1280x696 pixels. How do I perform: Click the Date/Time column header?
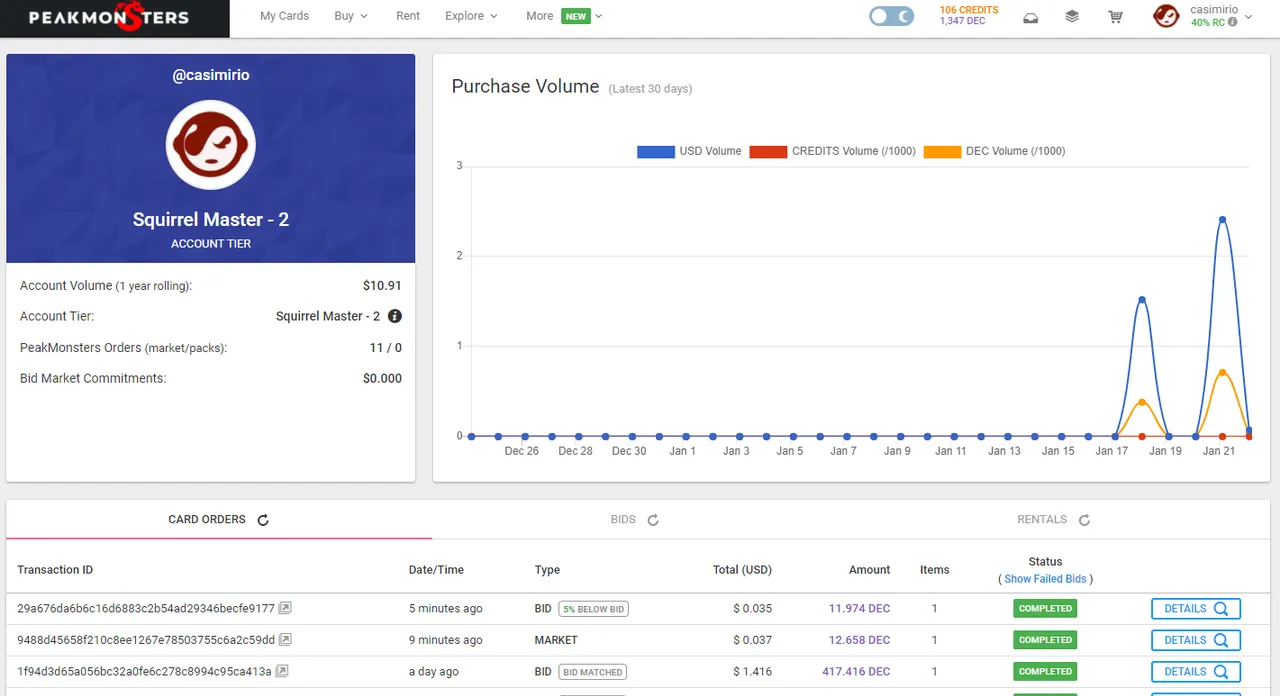(436, 570)
